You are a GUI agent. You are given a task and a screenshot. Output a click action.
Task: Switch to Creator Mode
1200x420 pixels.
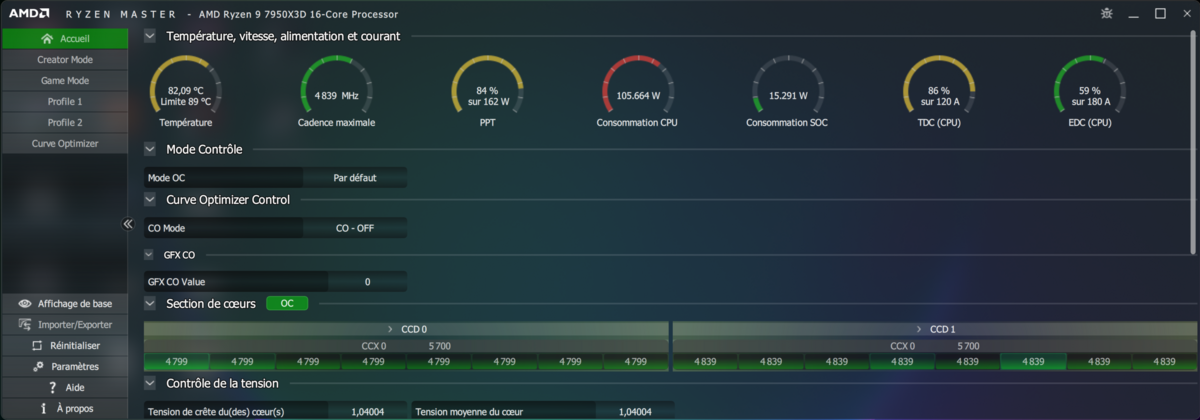point(65,60)
